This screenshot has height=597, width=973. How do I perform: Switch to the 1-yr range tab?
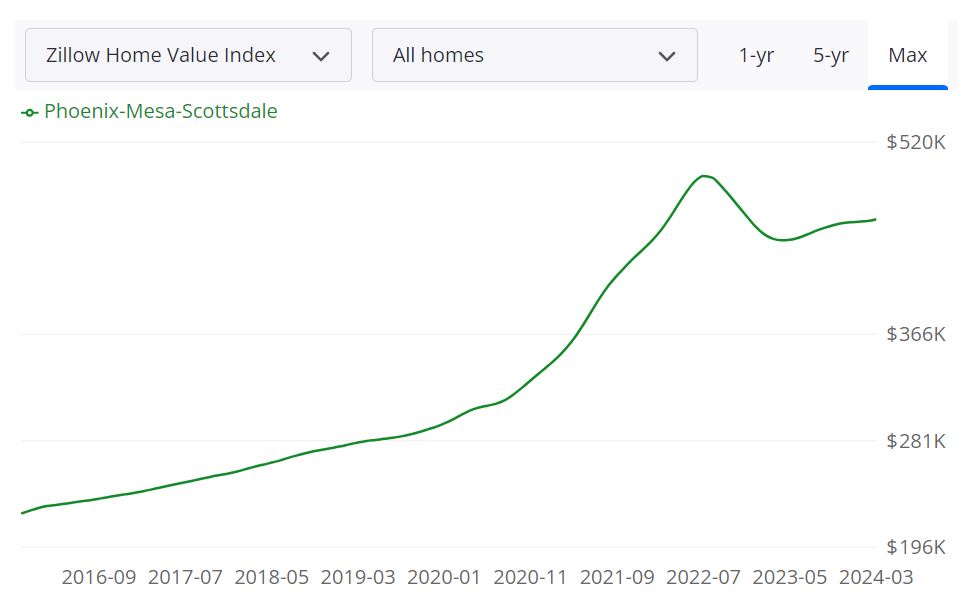756,55
